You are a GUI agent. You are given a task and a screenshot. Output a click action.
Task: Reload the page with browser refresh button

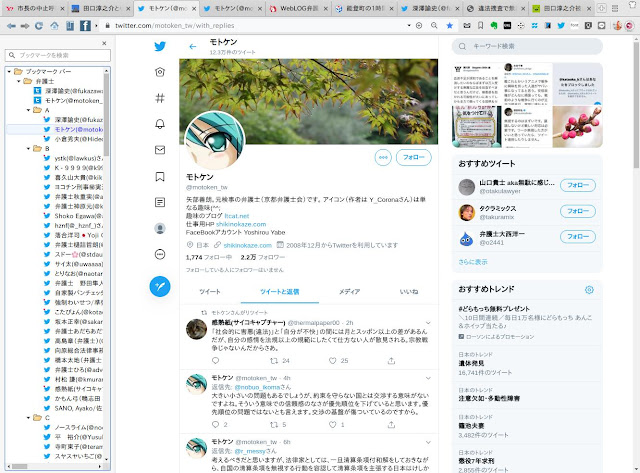(x=39, y=26)
